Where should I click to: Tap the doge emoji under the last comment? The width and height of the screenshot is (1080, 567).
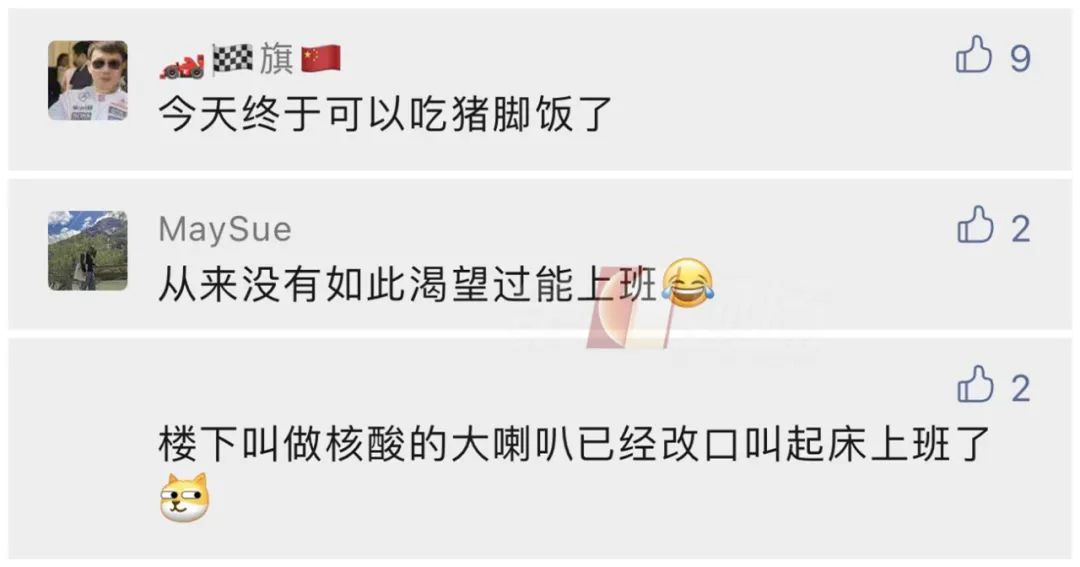(x=184, y=497)
